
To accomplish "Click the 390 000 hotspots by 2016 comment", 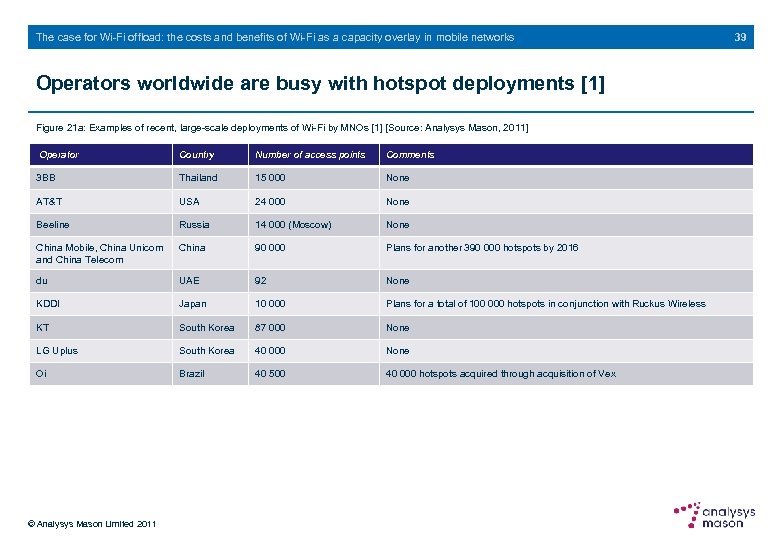I will coord(482,248).
